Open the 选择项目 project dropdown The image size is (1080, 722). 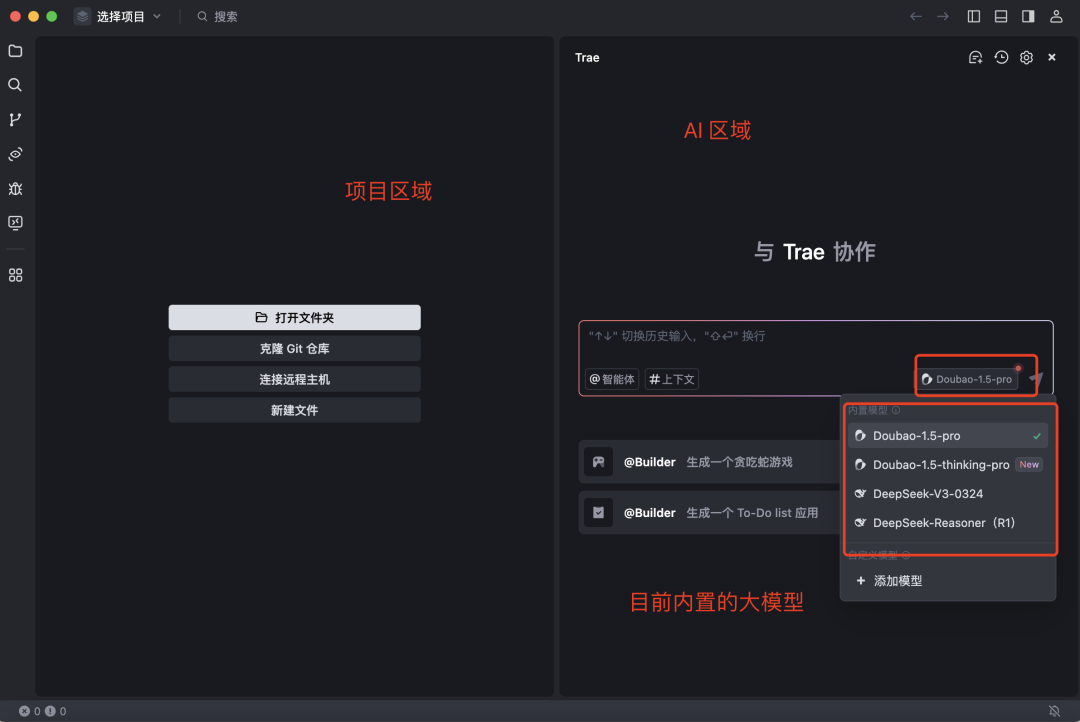click(x=118, y=17)
